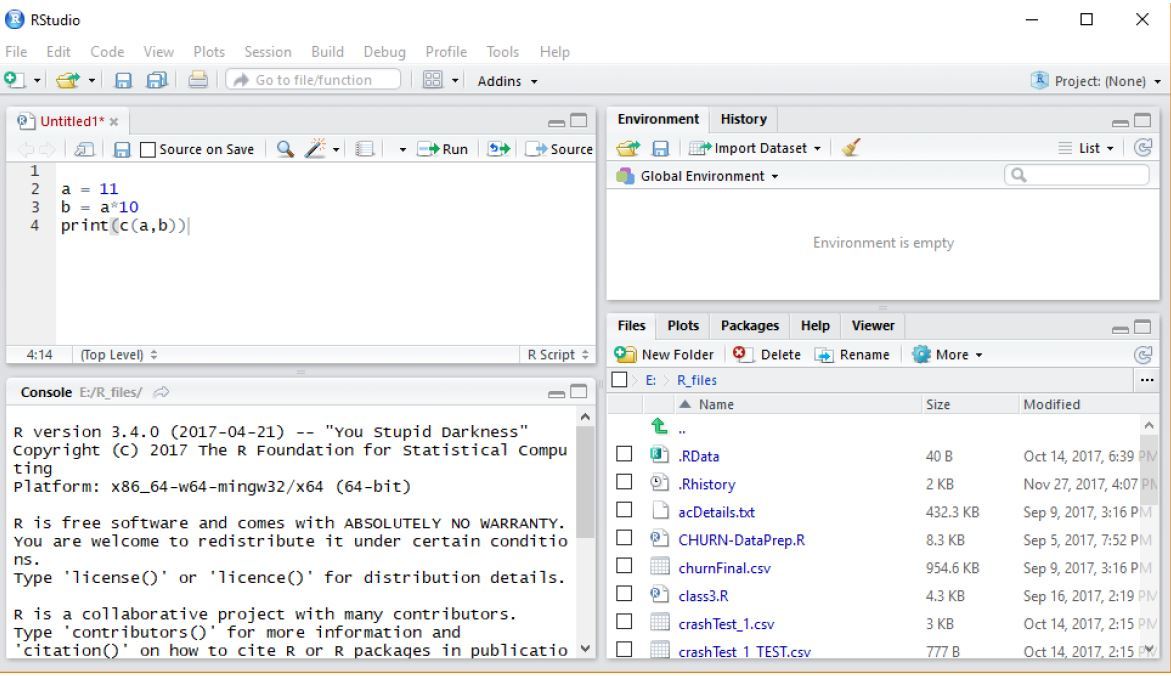Open the Session menu
1171x676 pixels.
pyautogui.click(x=268, y=52)
